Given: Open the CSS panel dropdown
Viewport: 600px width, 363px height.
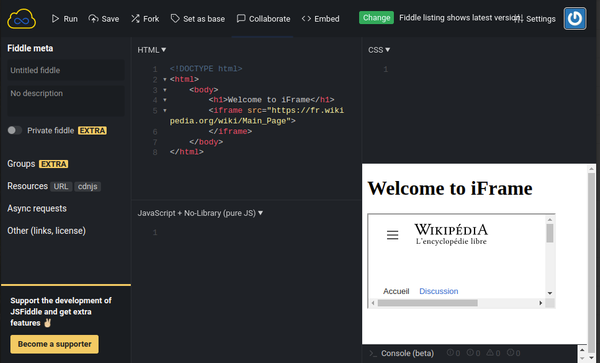Looking at the screenshot, I should coord(379,50).
